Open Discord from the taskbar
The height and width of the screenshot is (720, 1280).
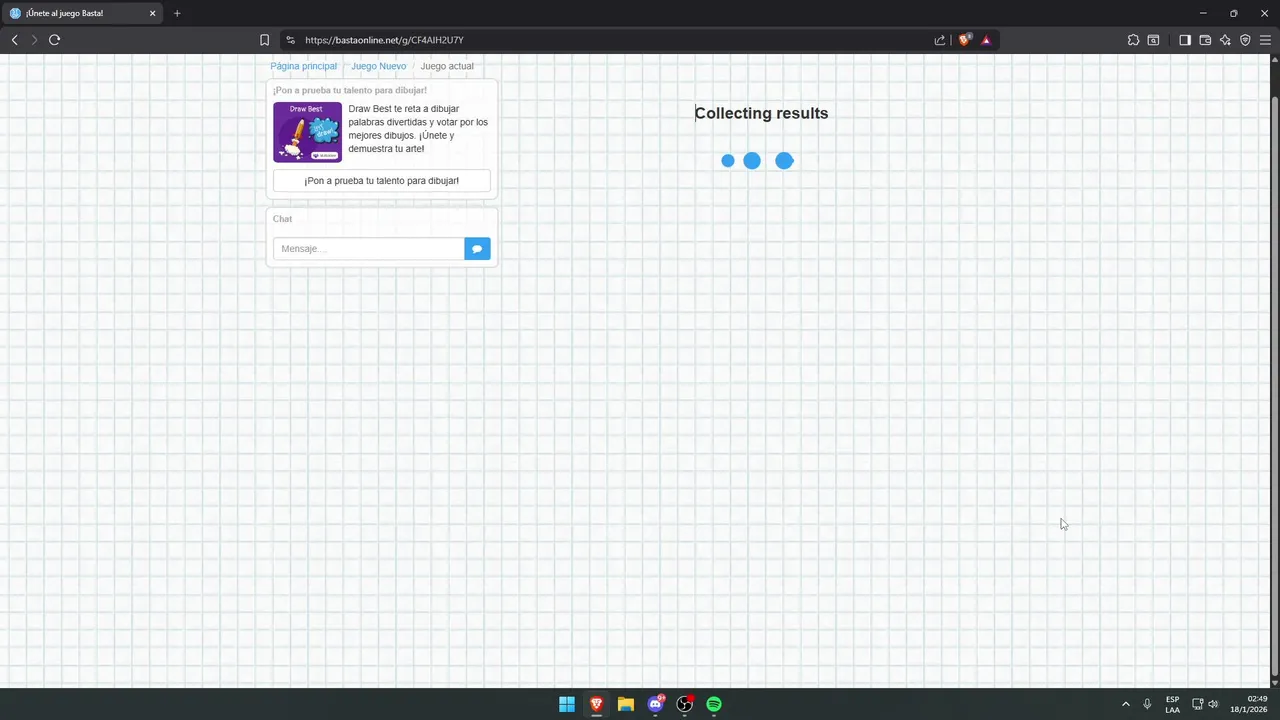pos(655,704)
